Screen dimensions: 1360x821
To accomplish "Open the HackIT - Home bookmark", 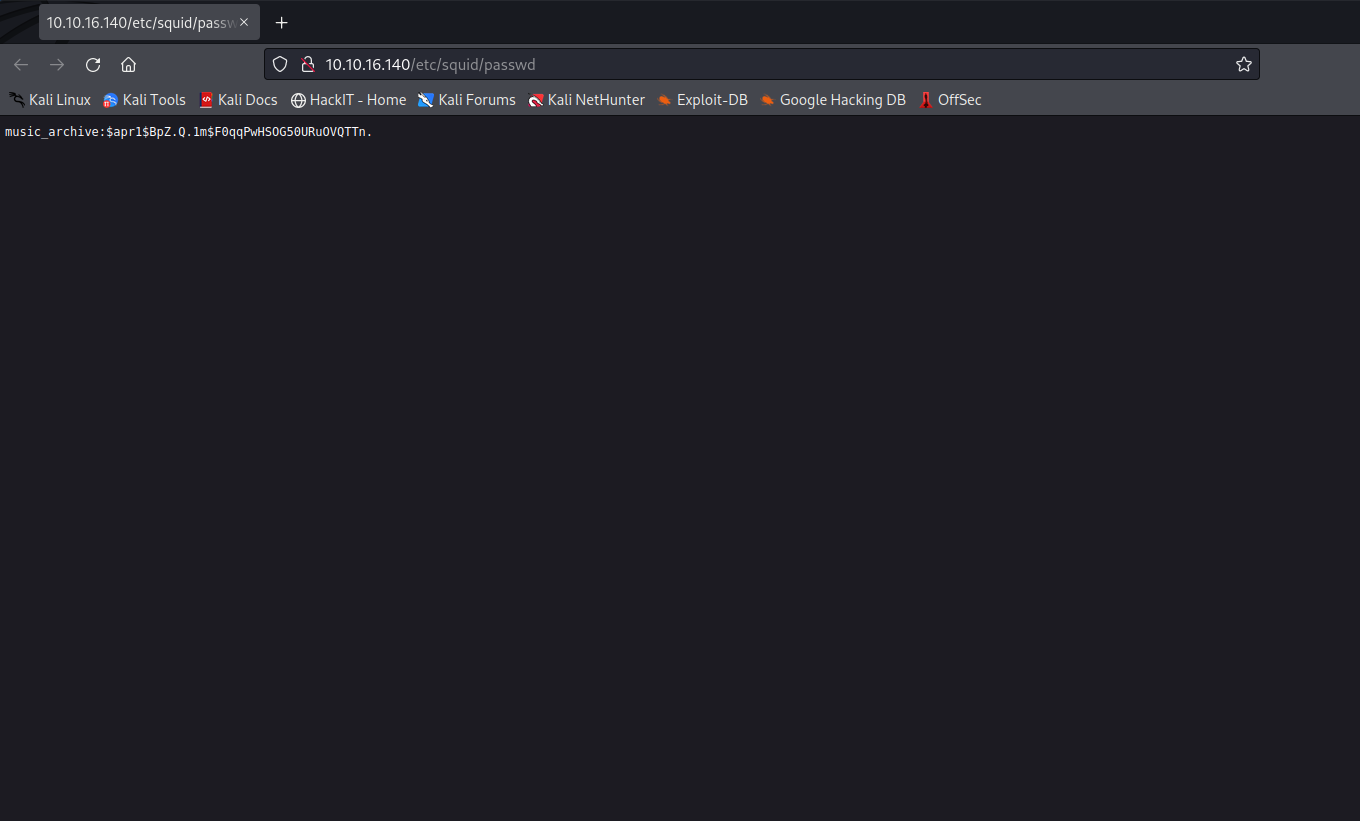I will (x=348, y=100).
